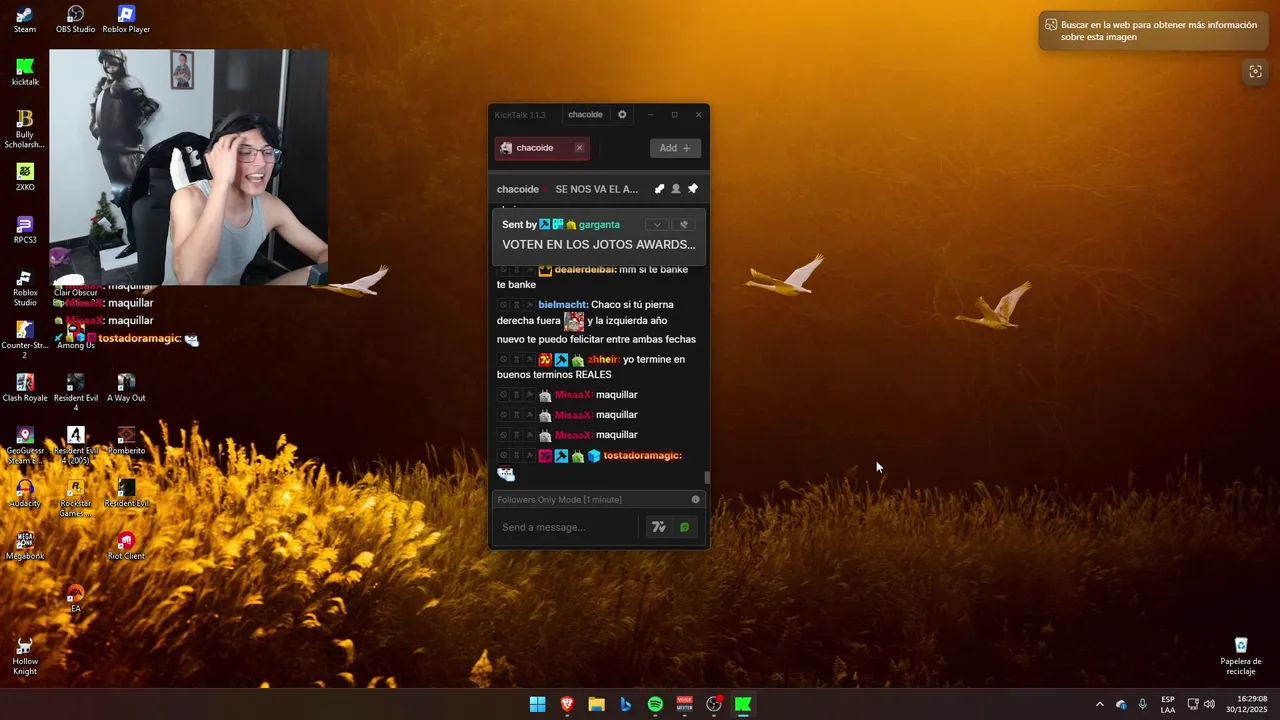Select the Riot Client desktop icon

pyautogui.click(x=126, y=546)
